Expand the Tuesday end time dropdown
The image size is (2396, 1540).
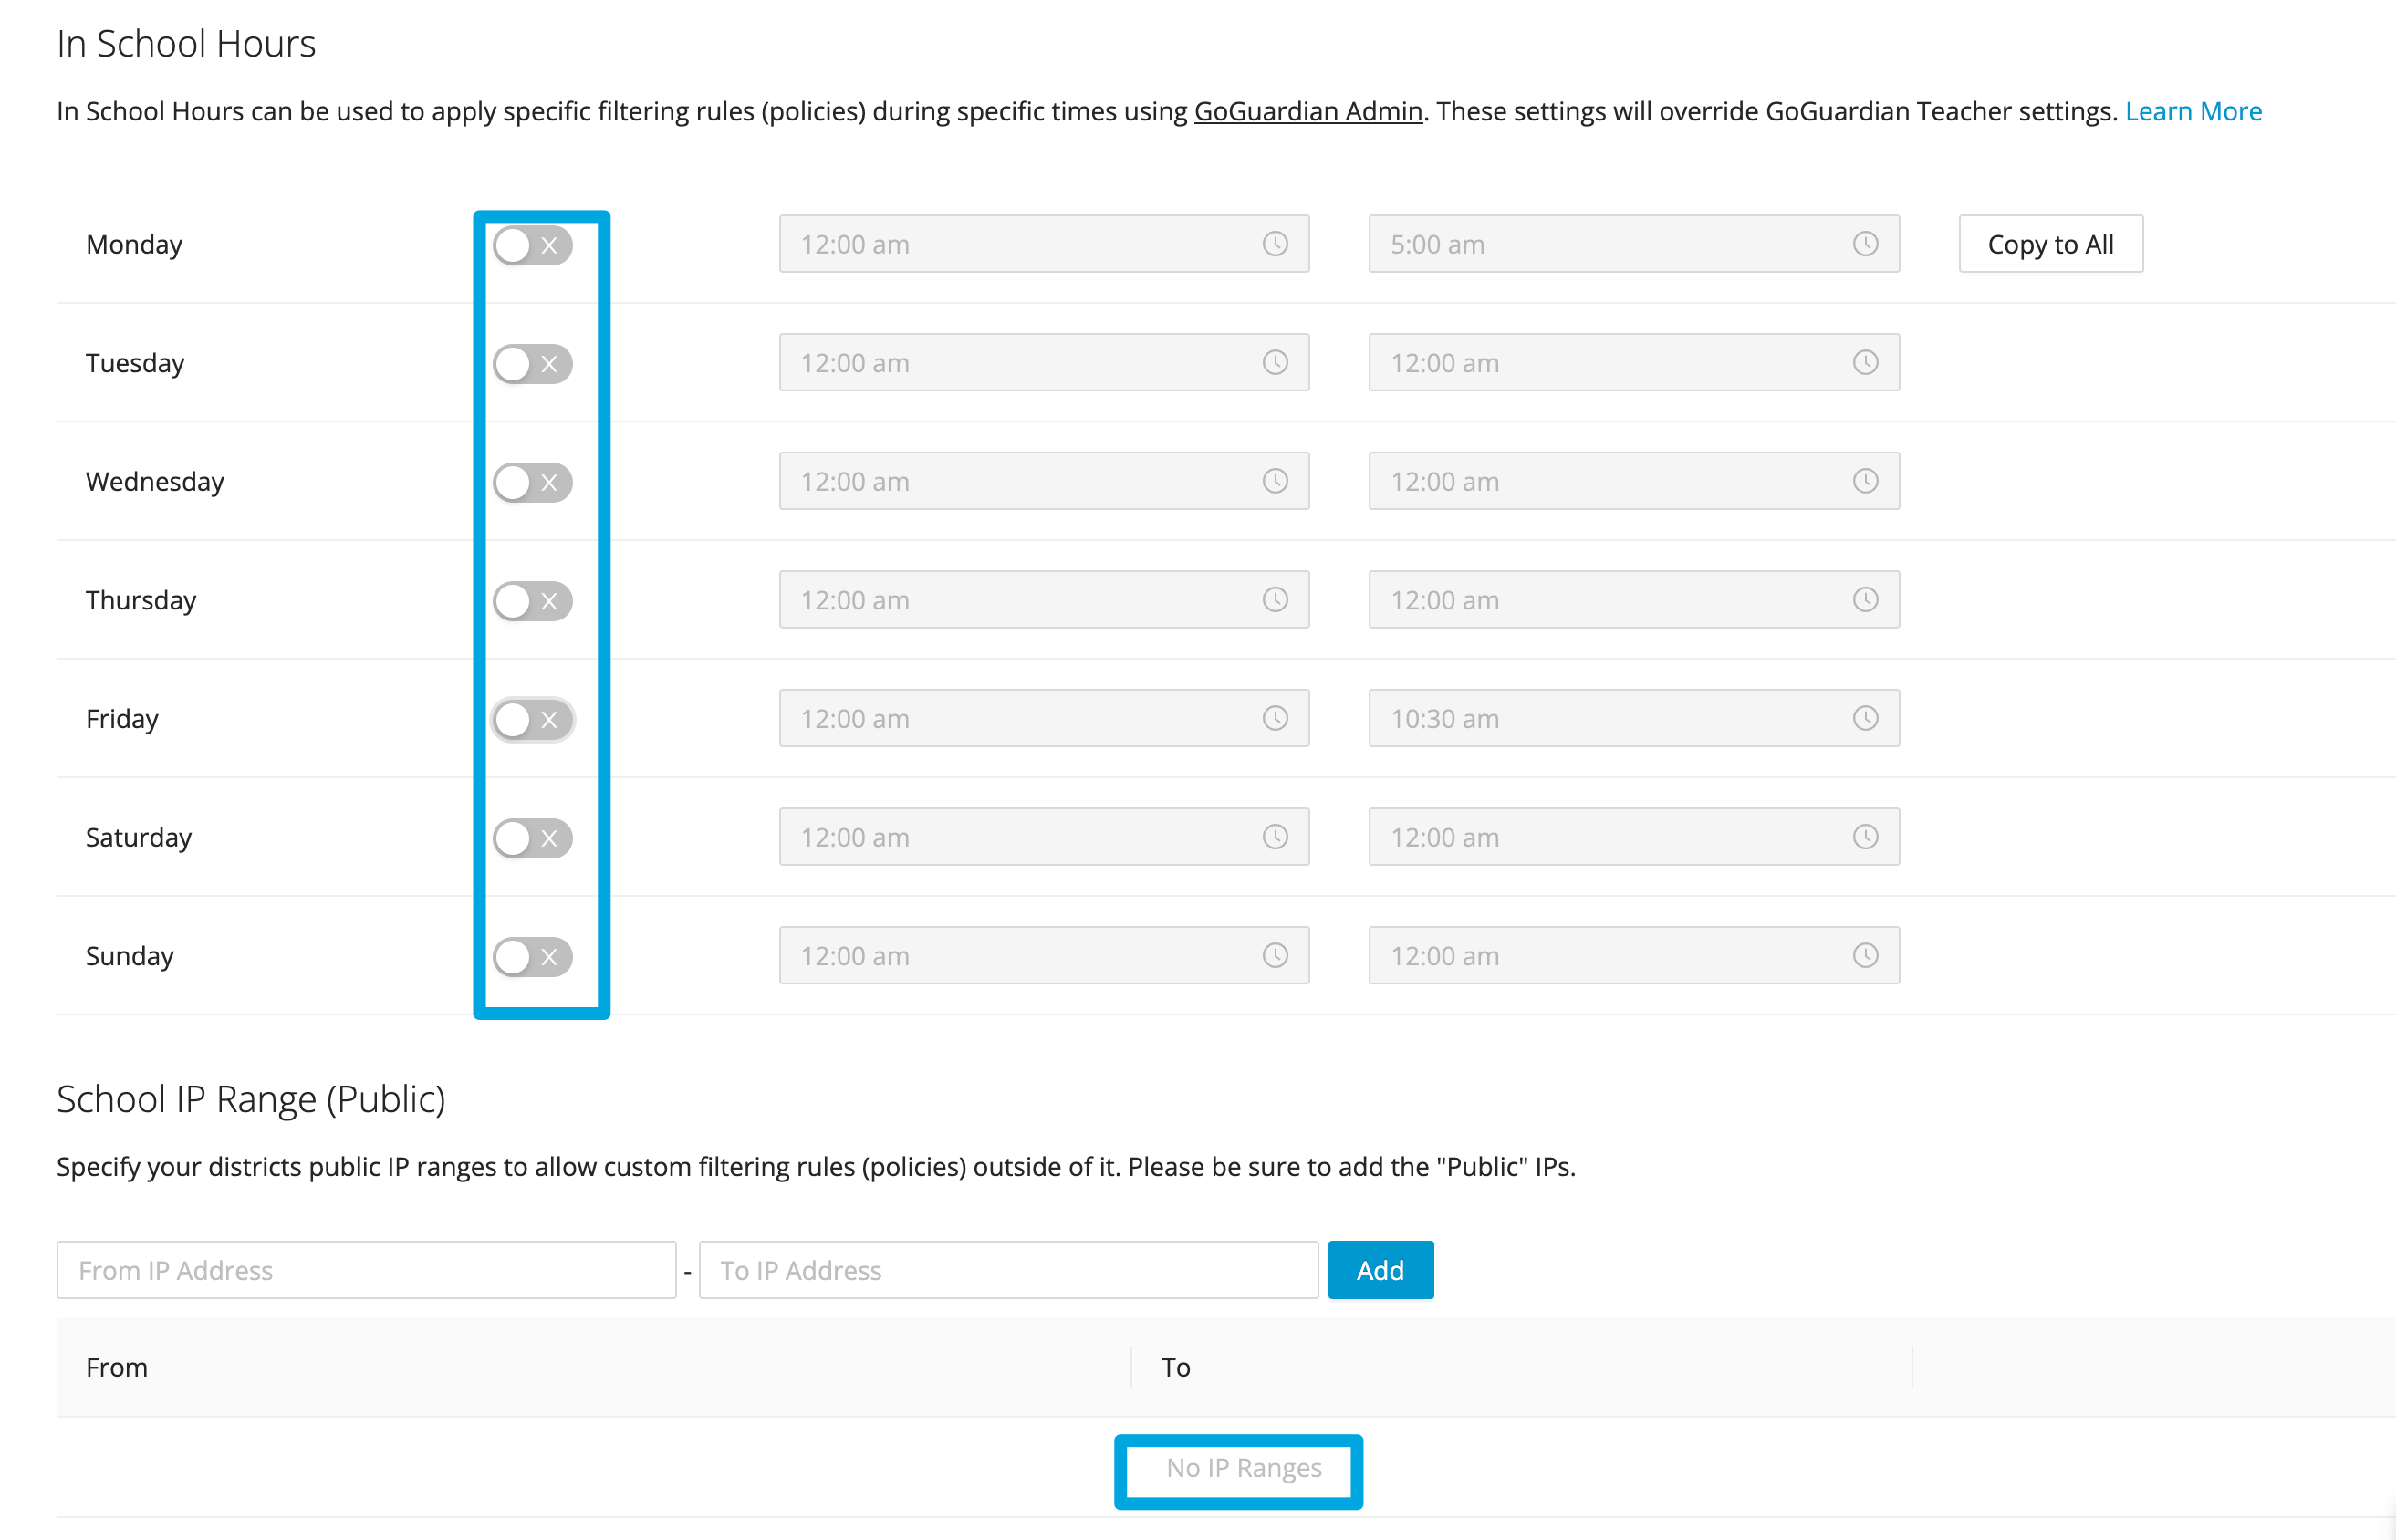coord(1863,361)
